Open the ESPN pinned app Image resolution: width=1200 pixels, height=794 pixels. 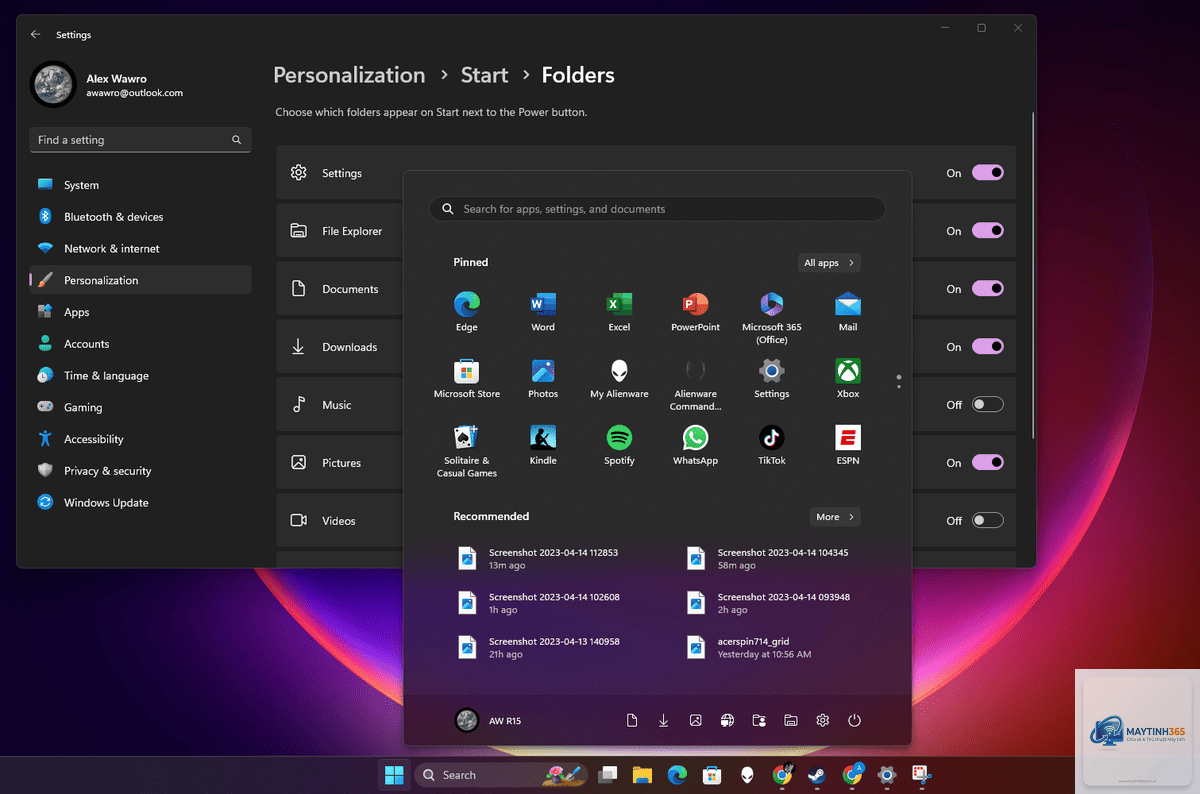coord(848,445)
